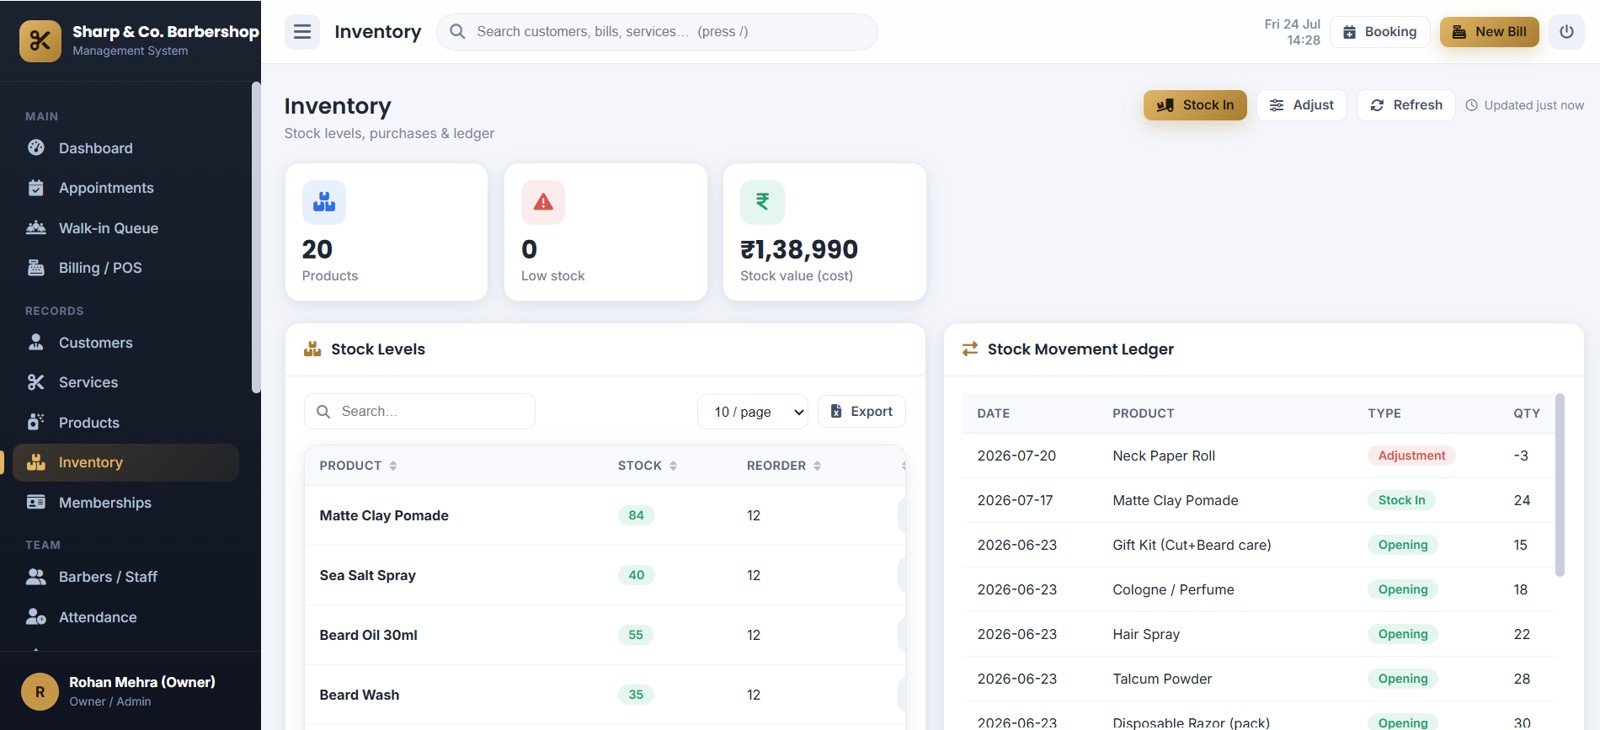1600x730 pixels.
Task: Click the magnifier in Stock Levels search
Action: [x=323, y=412]
